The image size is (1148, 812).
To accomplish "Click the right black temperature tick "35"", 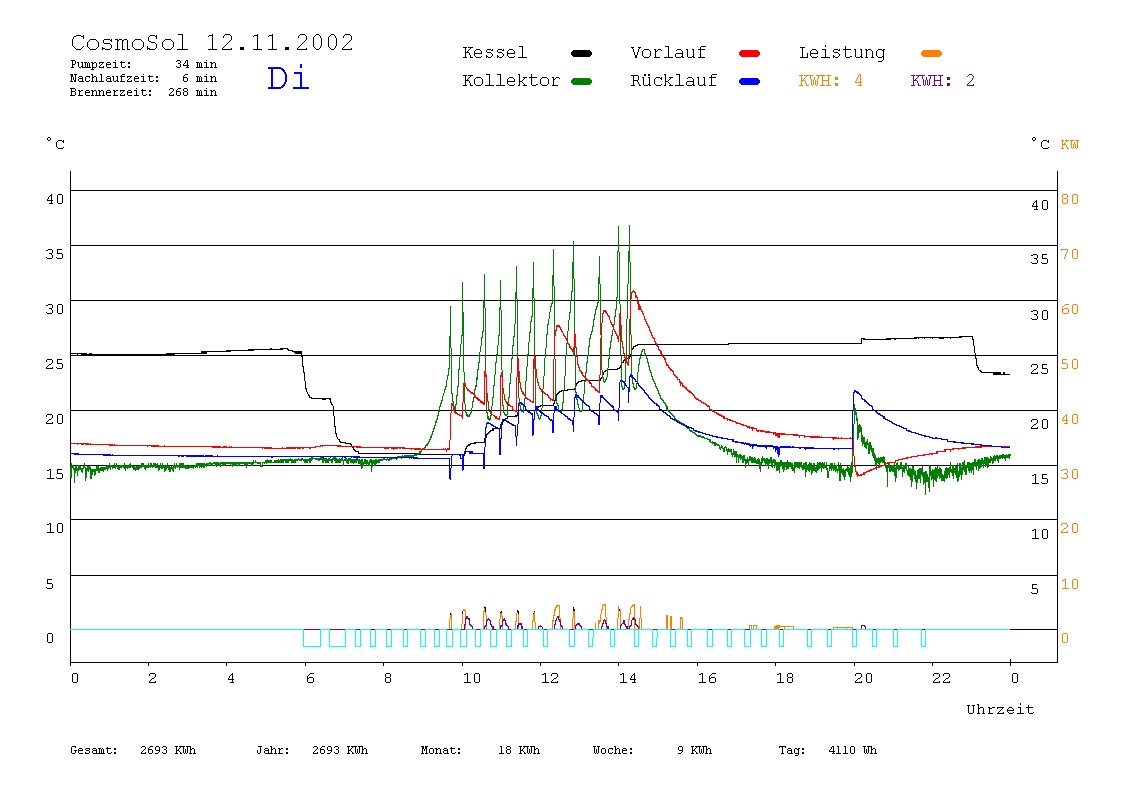I will click(1040, 259).
